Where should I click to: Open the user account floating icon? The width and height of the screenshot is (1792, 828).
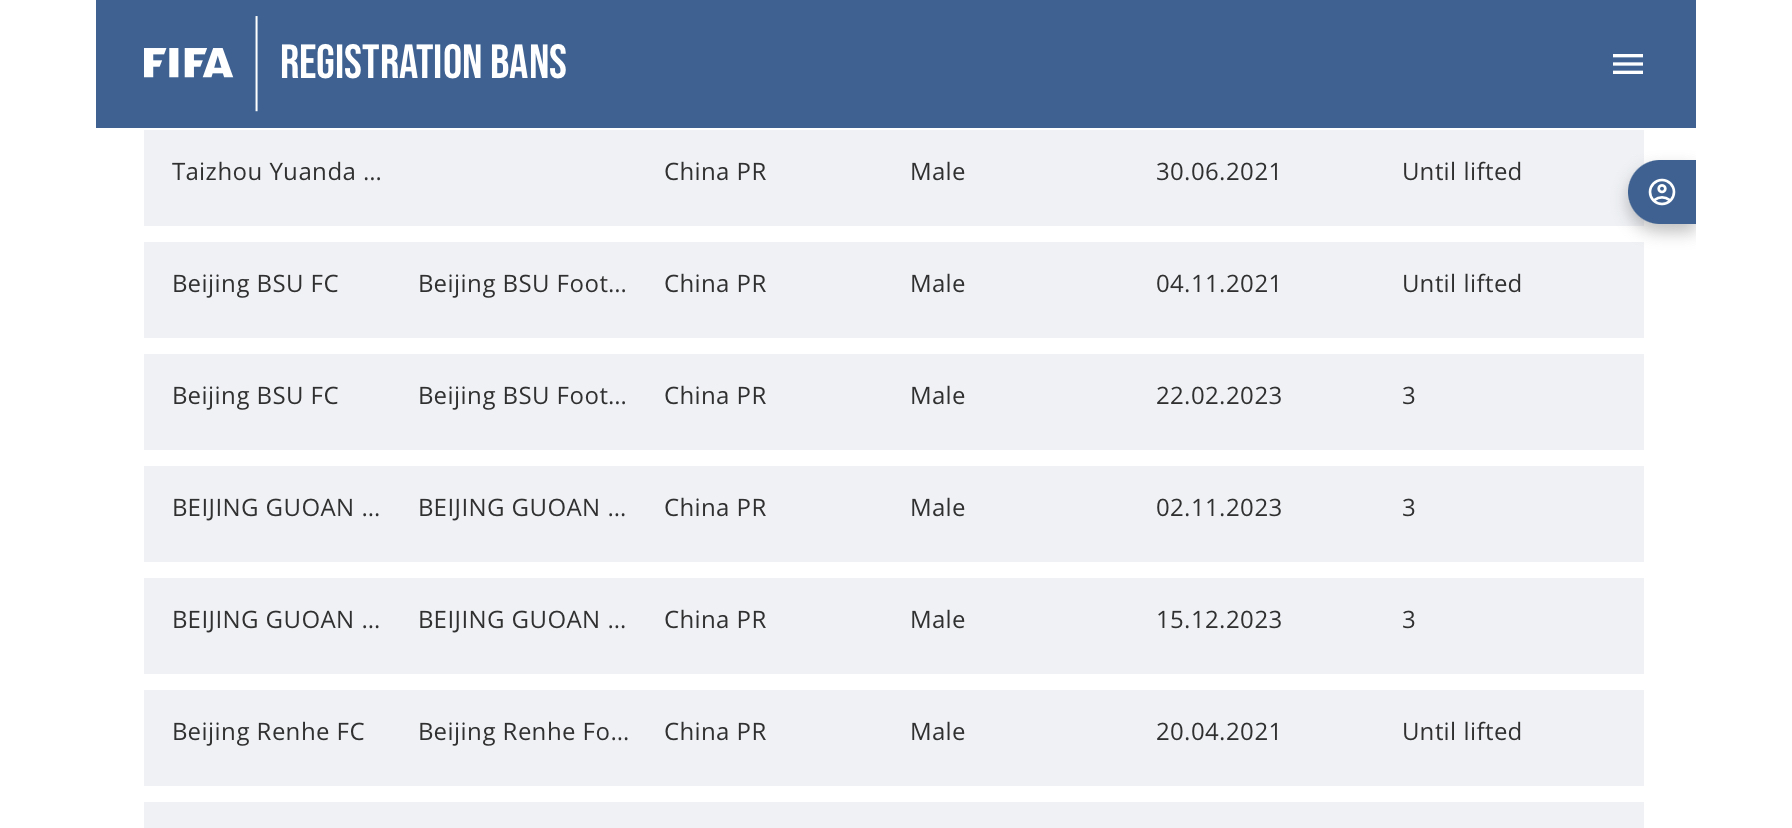(1662, 192)
